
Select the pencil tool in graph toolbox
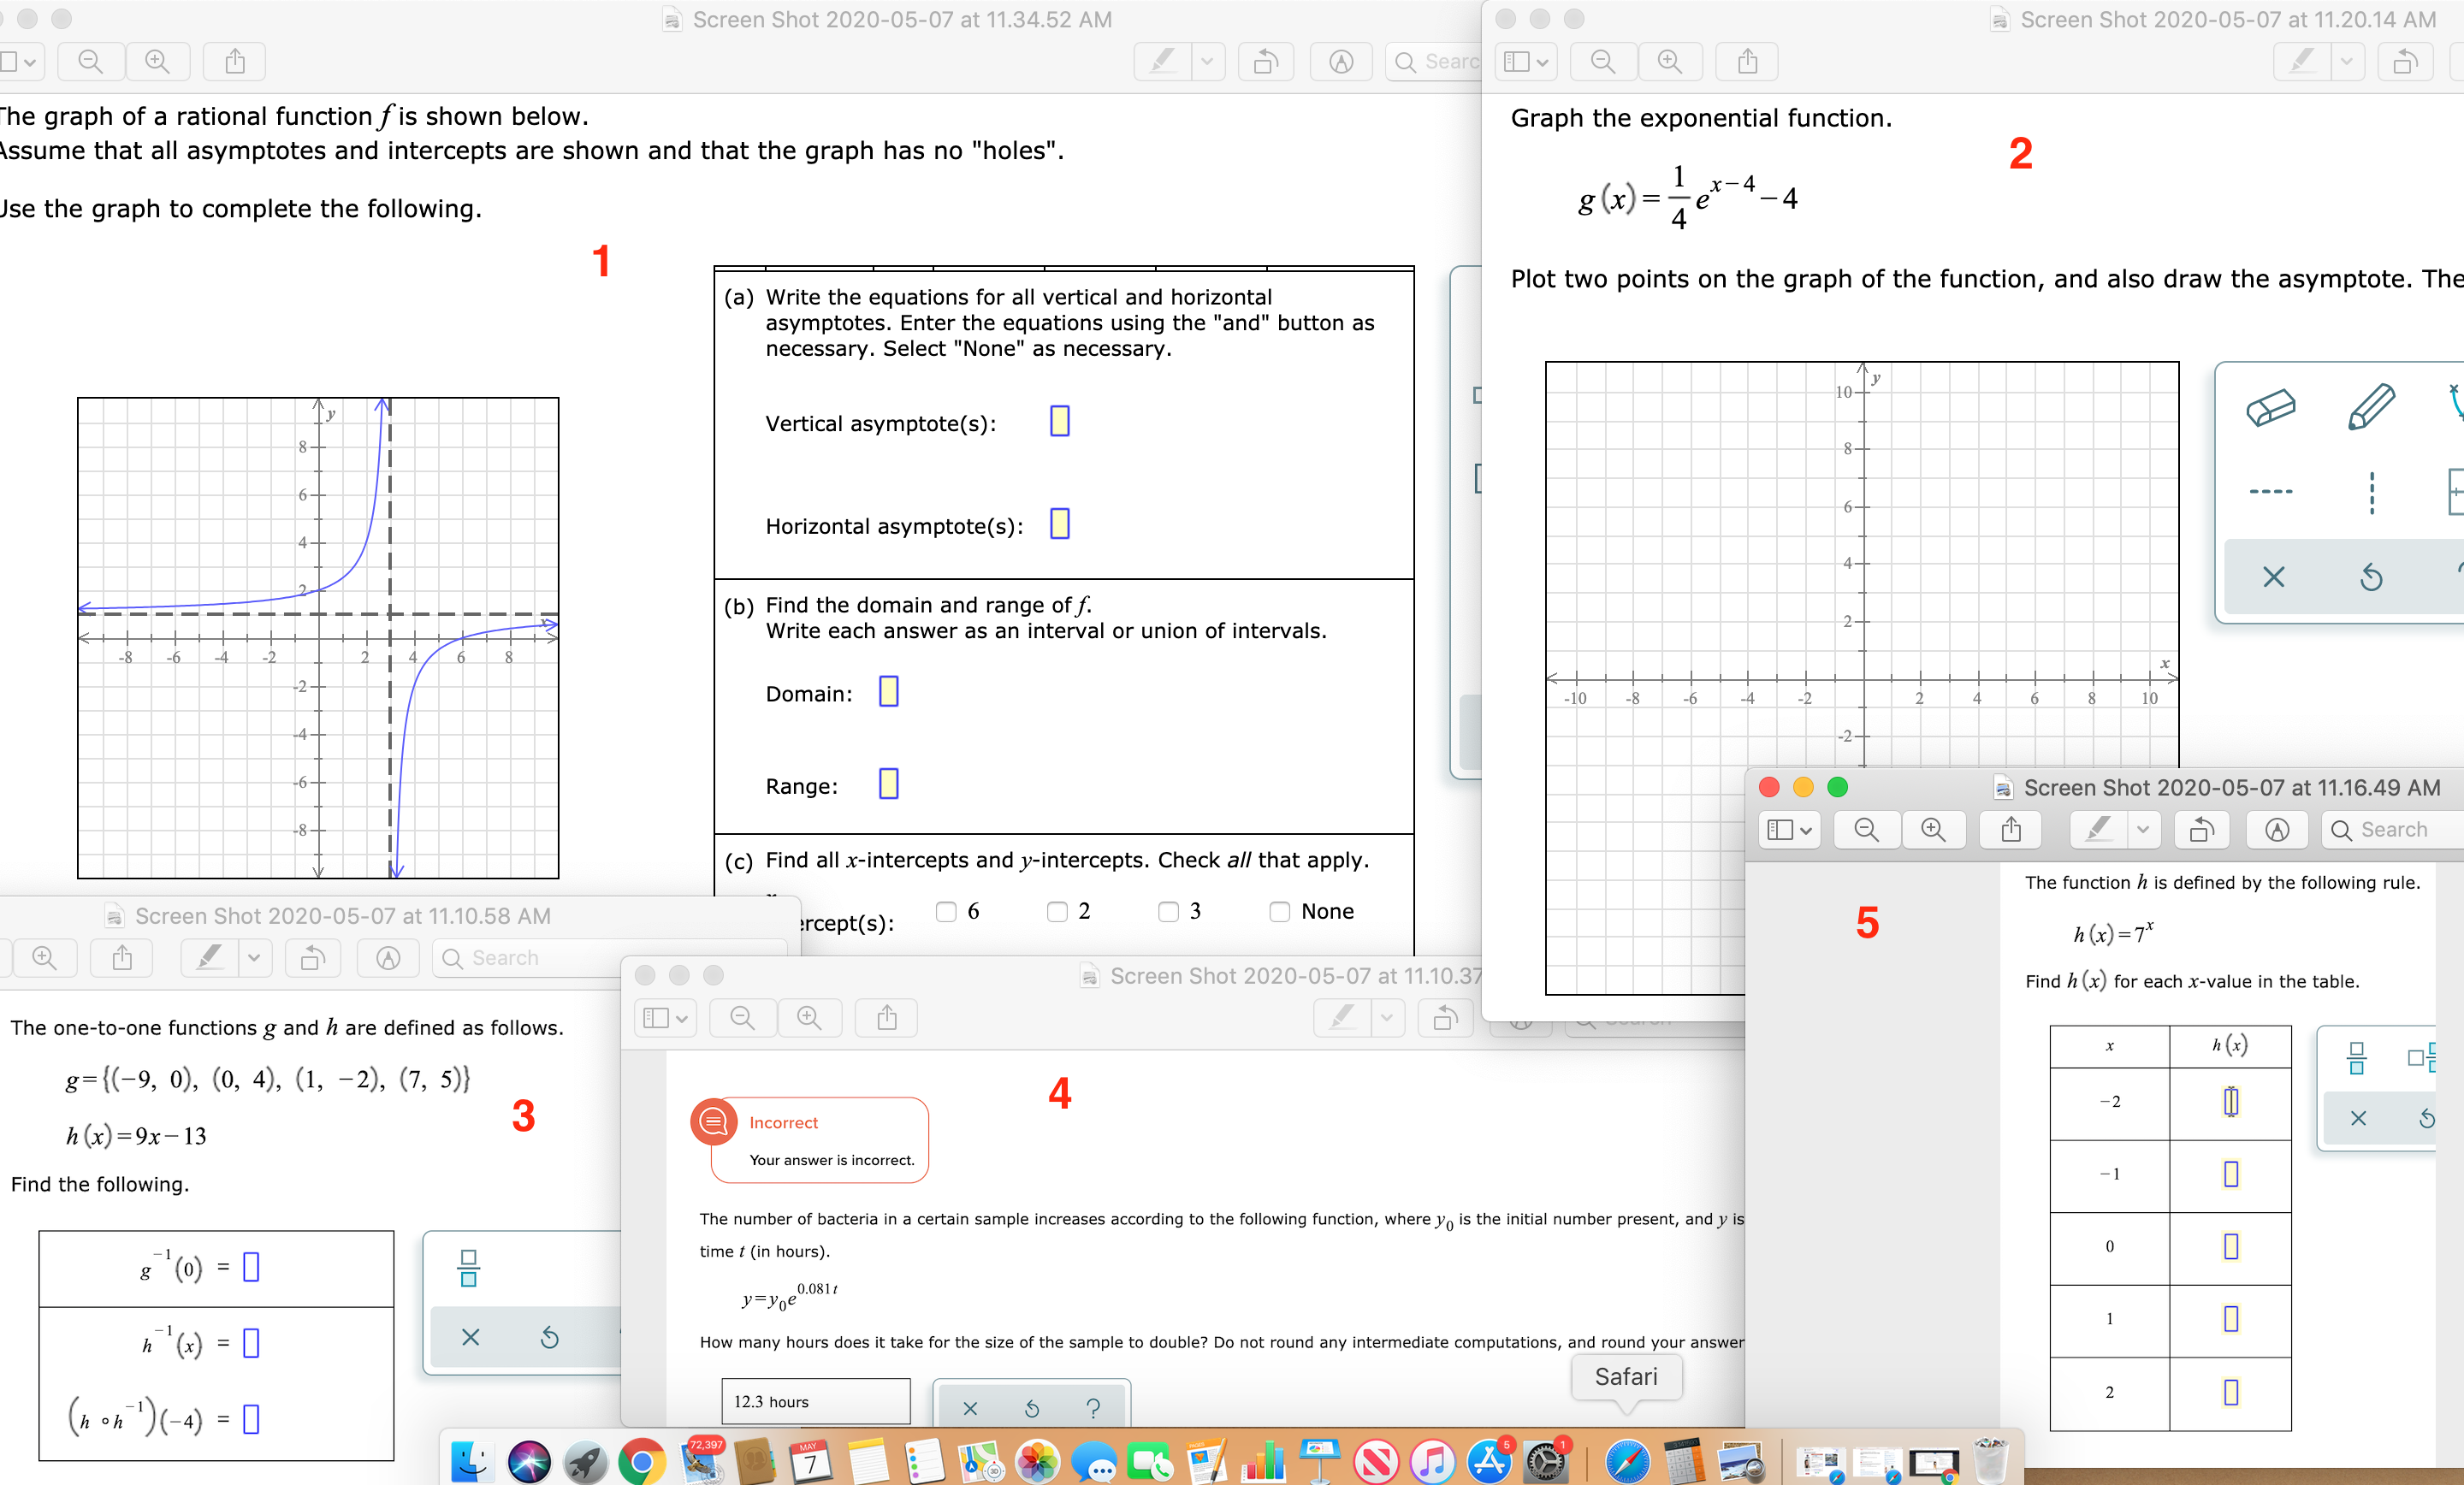(2371, 408)
